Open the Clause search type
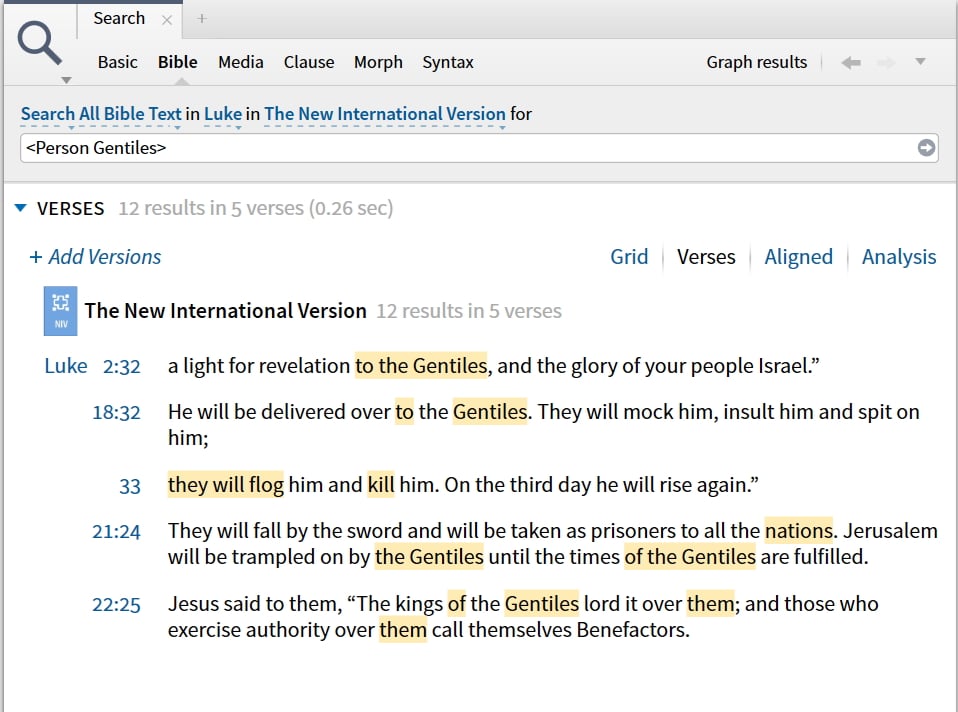Image resolution: width=958 pixels, height=712 pixels. click(x=309, y=62)
